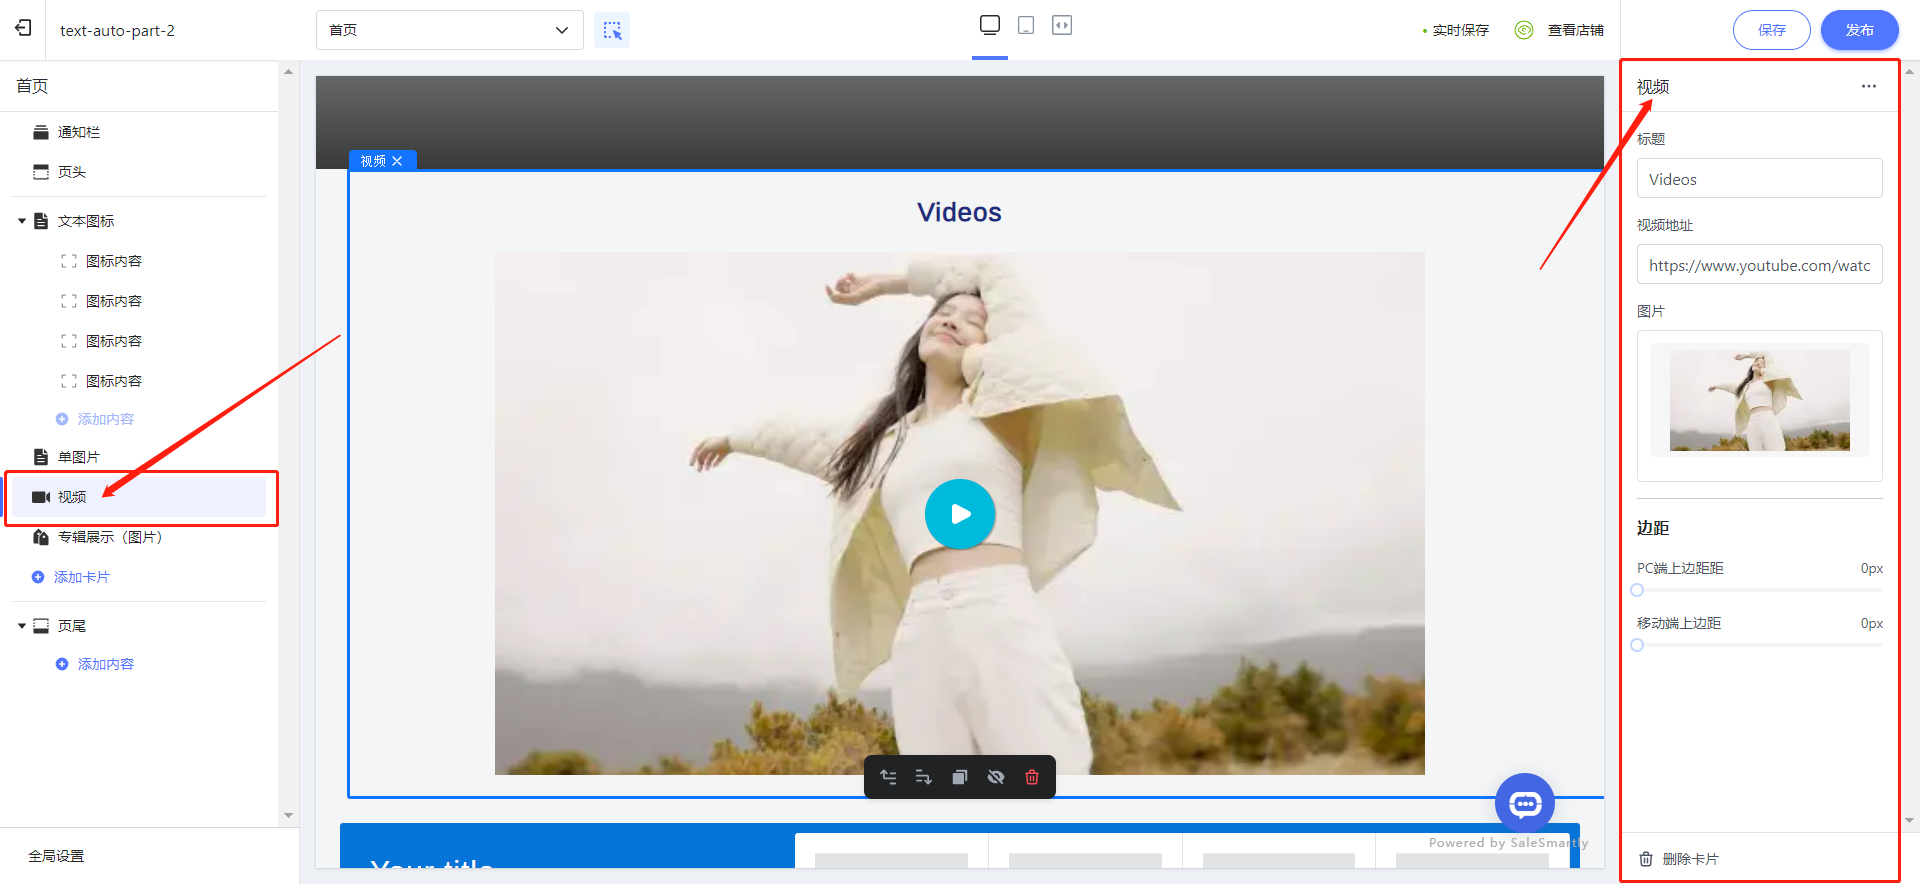Click the 首页 sidebar heading

coord(32,86)
